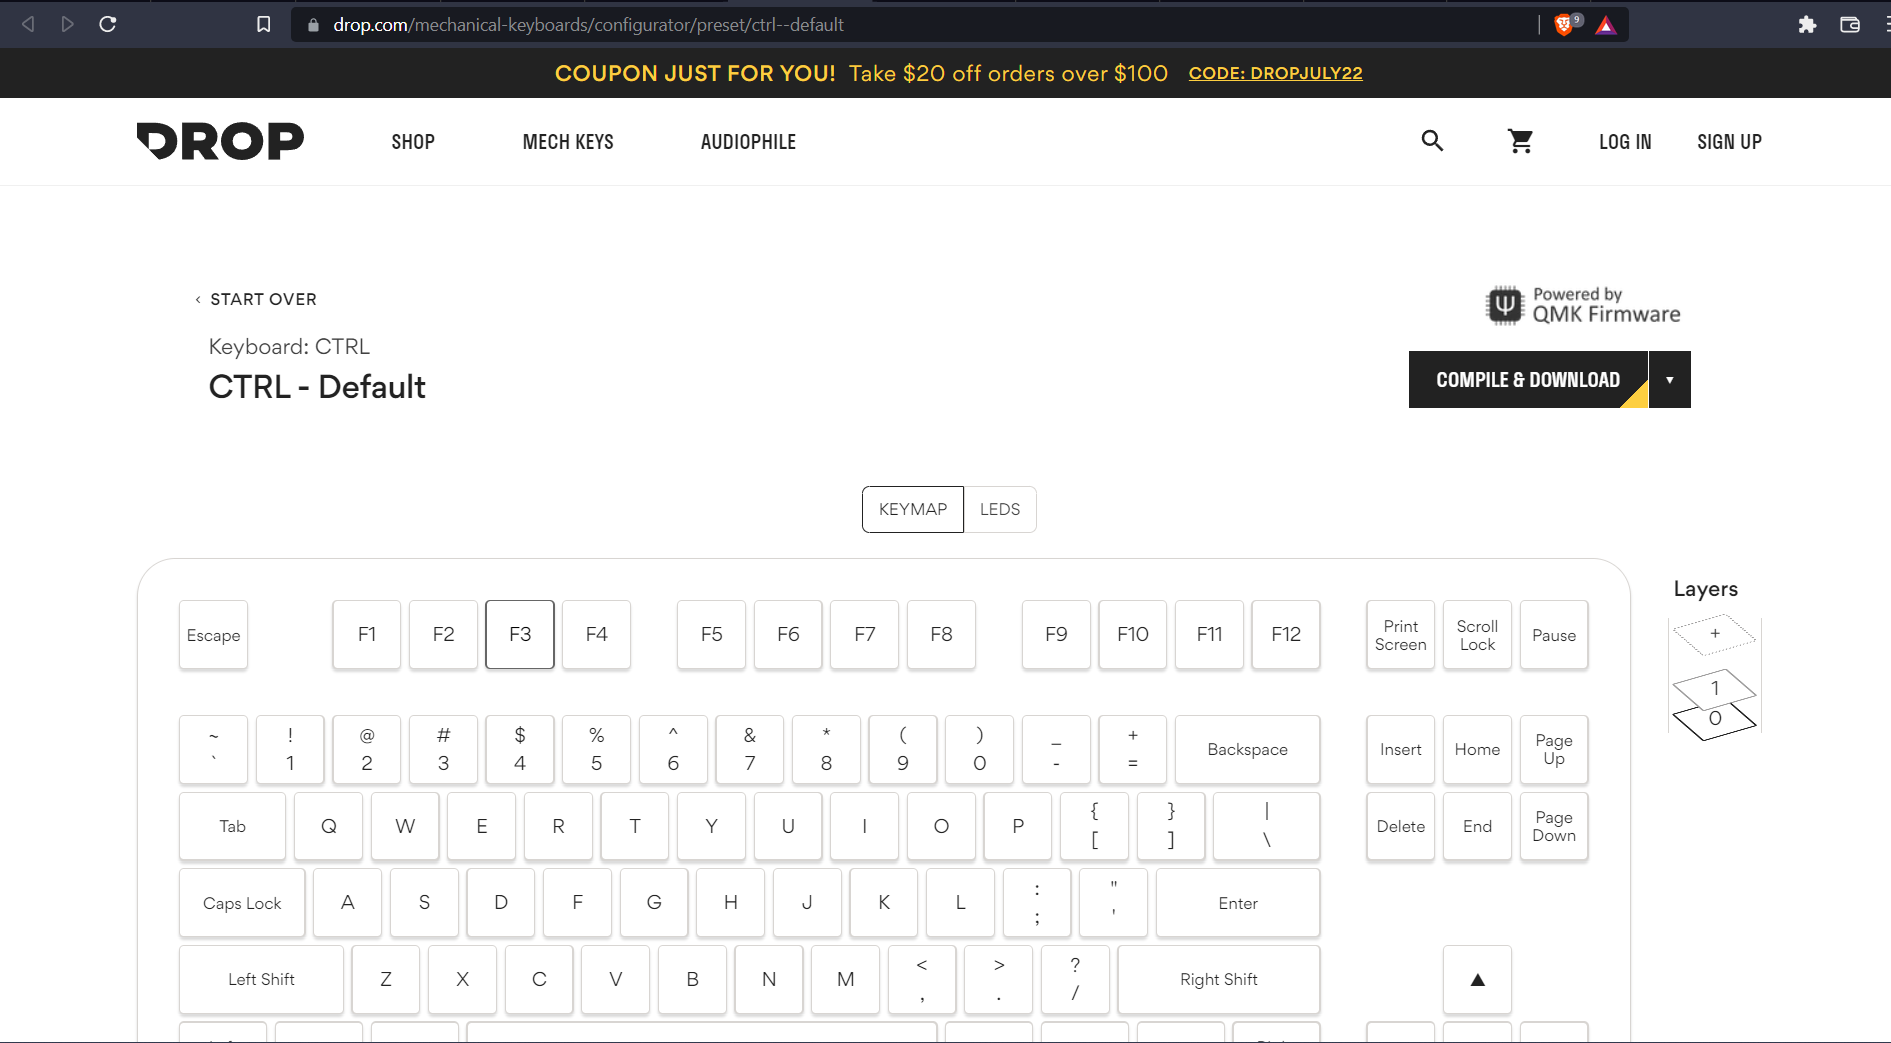Click the DROPJULY22 coupon code link
Image resolution: width=1891 pixels, height=1043 pixels.
(1275, 73)
